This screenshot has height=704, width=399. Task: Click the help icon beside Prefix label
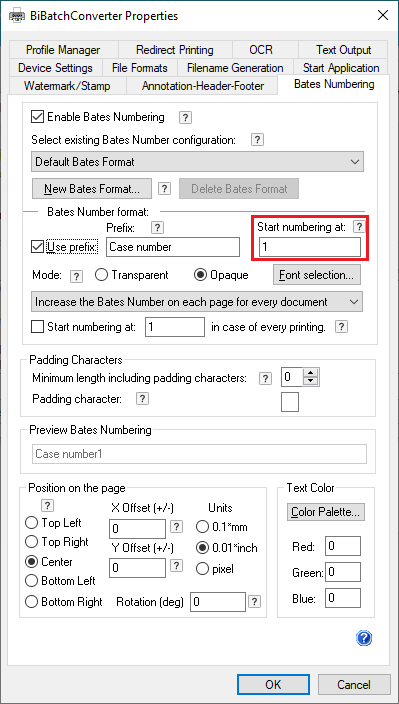point(157,228)
